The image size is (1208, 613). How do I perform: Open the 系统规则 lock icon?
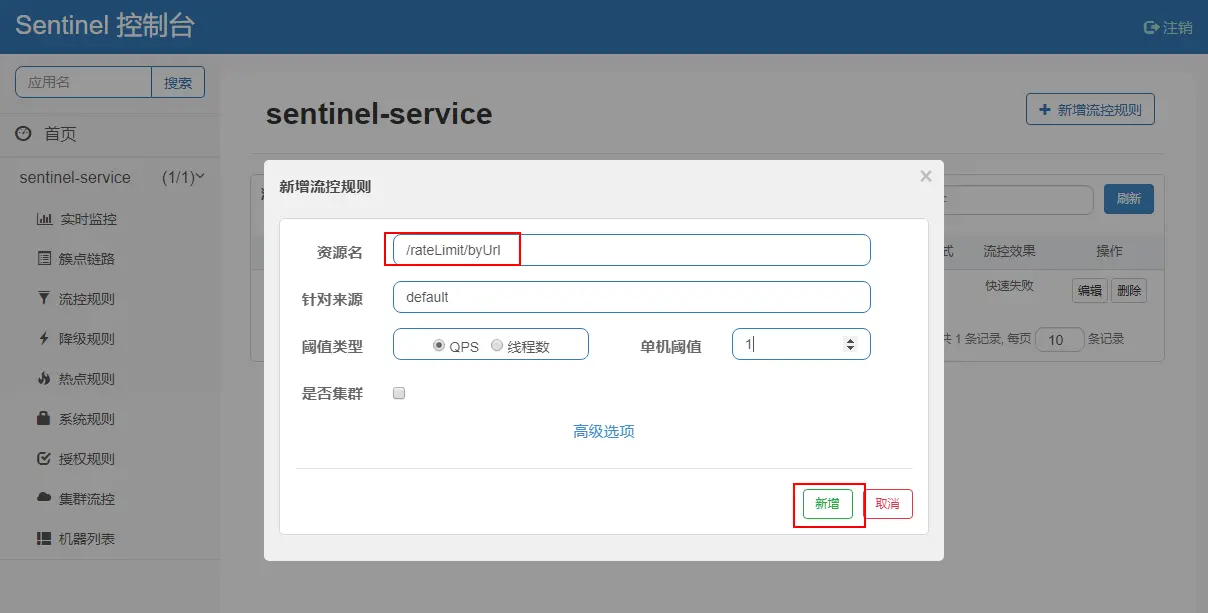(x=44, y=418)
